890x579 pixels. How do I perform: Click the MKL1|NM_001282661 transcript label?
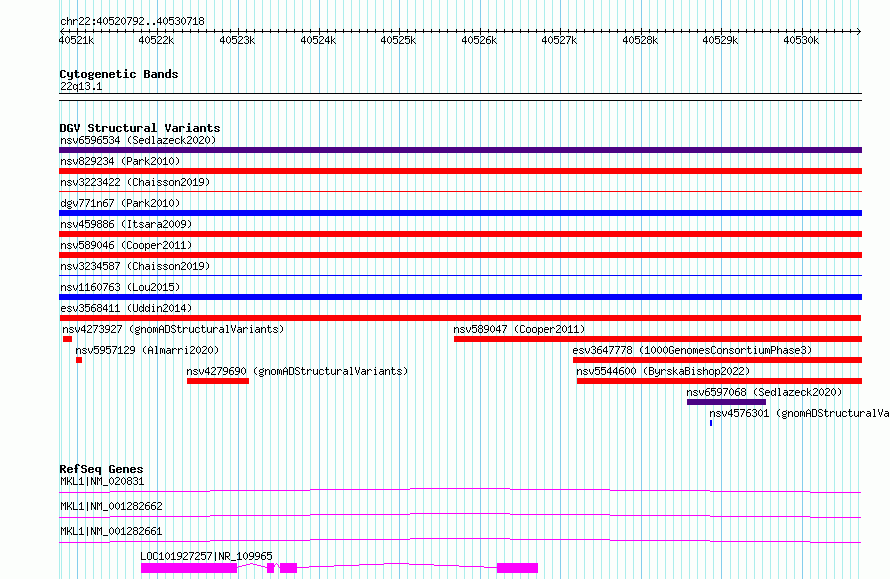(111, 531)
